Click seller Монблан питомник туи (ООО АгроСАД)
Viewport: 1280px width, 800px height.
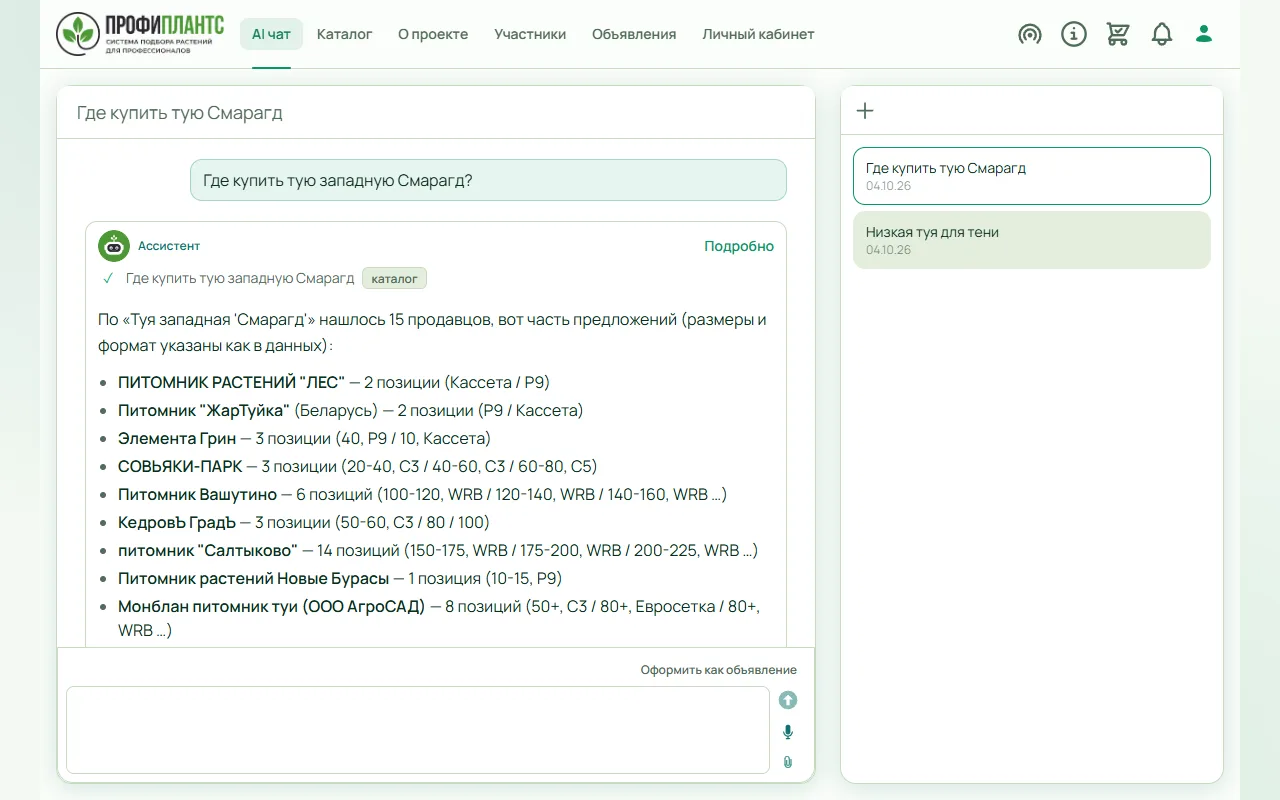coord(272,606)
